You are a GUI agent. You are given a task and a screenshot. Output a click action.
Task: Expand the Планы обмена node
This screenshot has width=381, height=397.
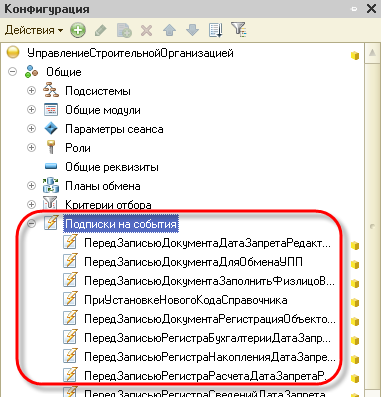pos(31,186)
